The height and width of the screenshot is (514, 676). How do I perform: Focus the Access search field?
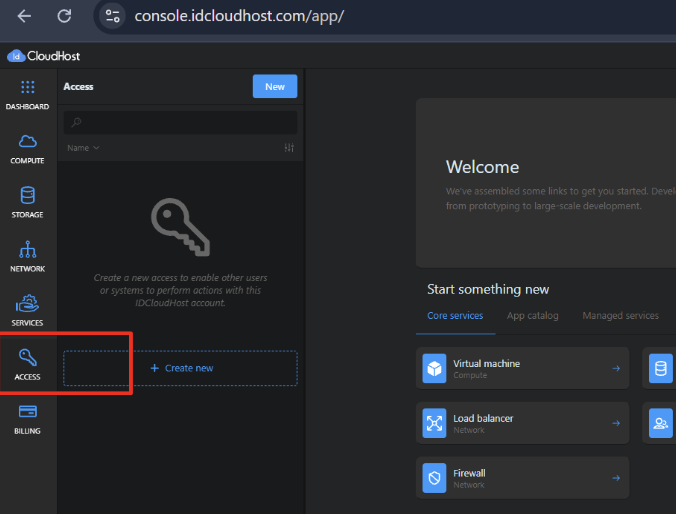point(180,122)
